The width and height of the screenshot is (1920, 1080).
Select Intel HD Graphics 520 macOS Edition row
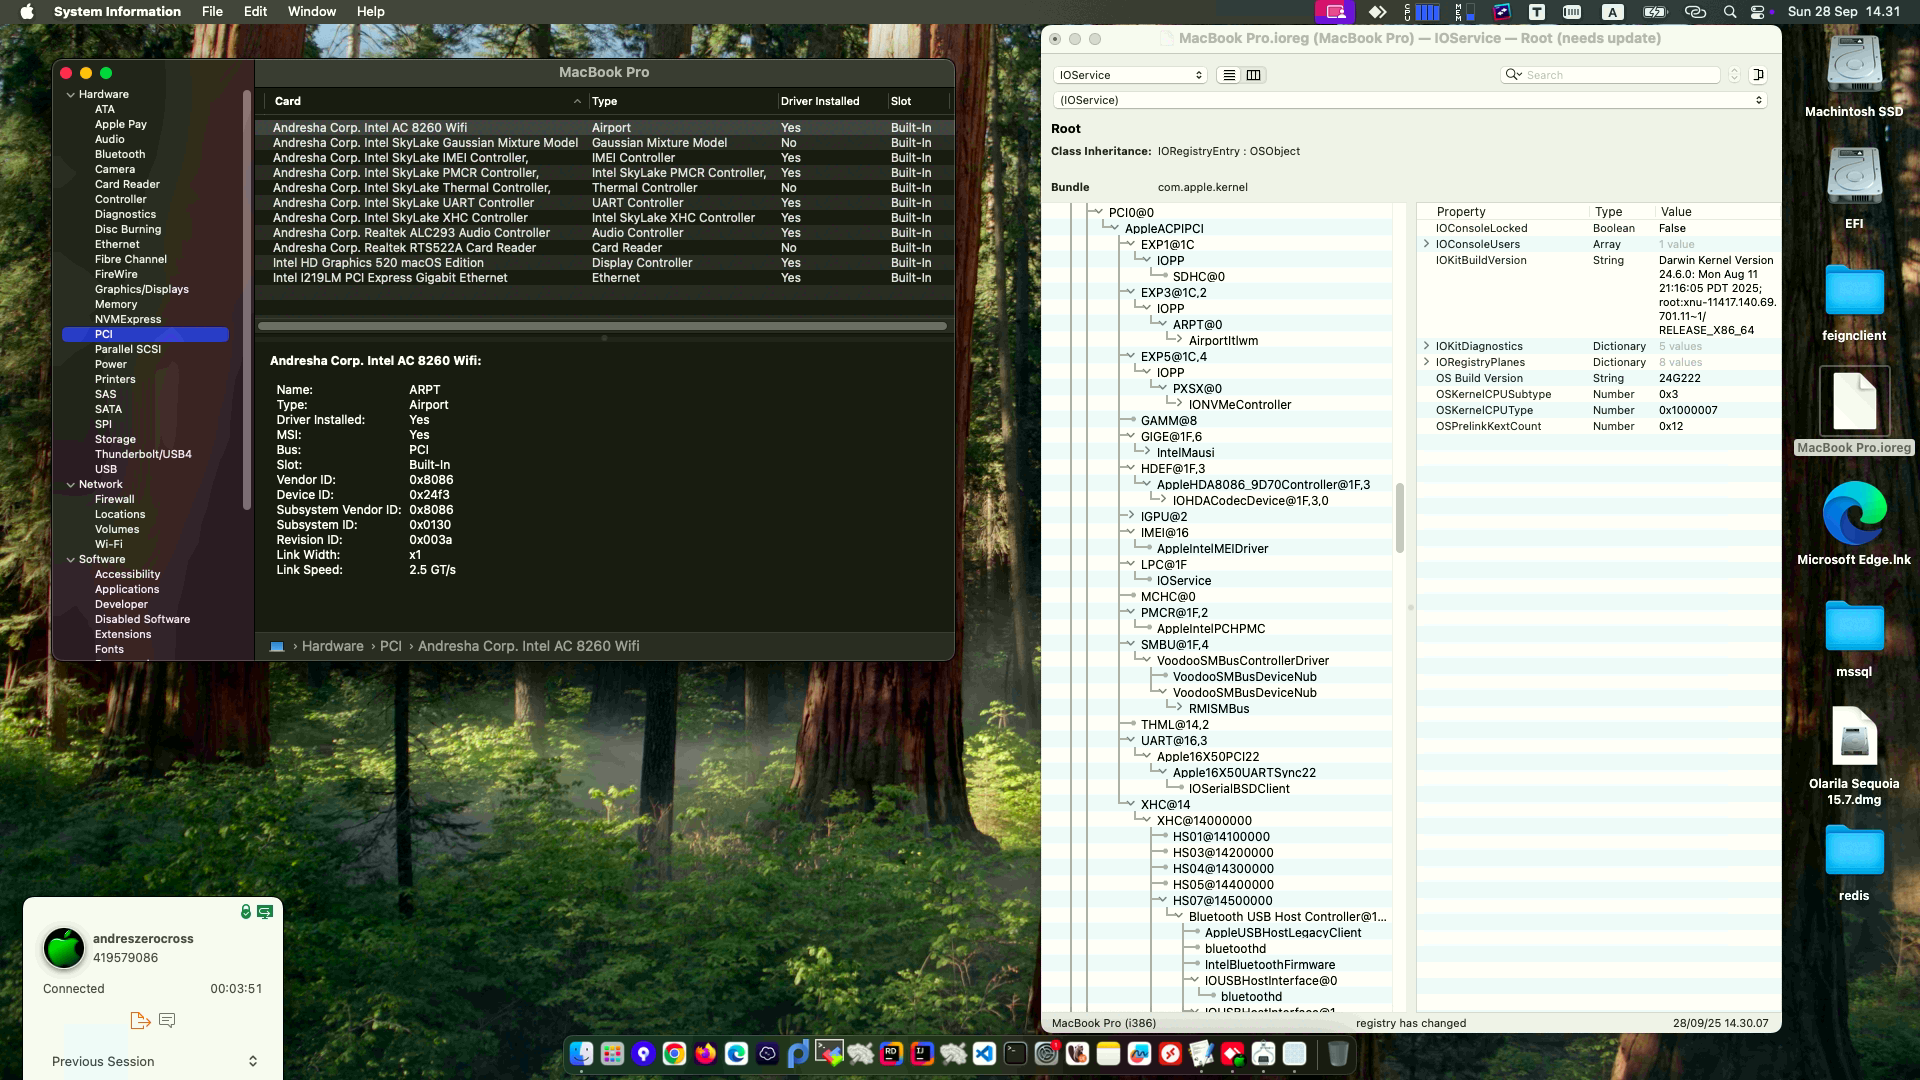603,263
